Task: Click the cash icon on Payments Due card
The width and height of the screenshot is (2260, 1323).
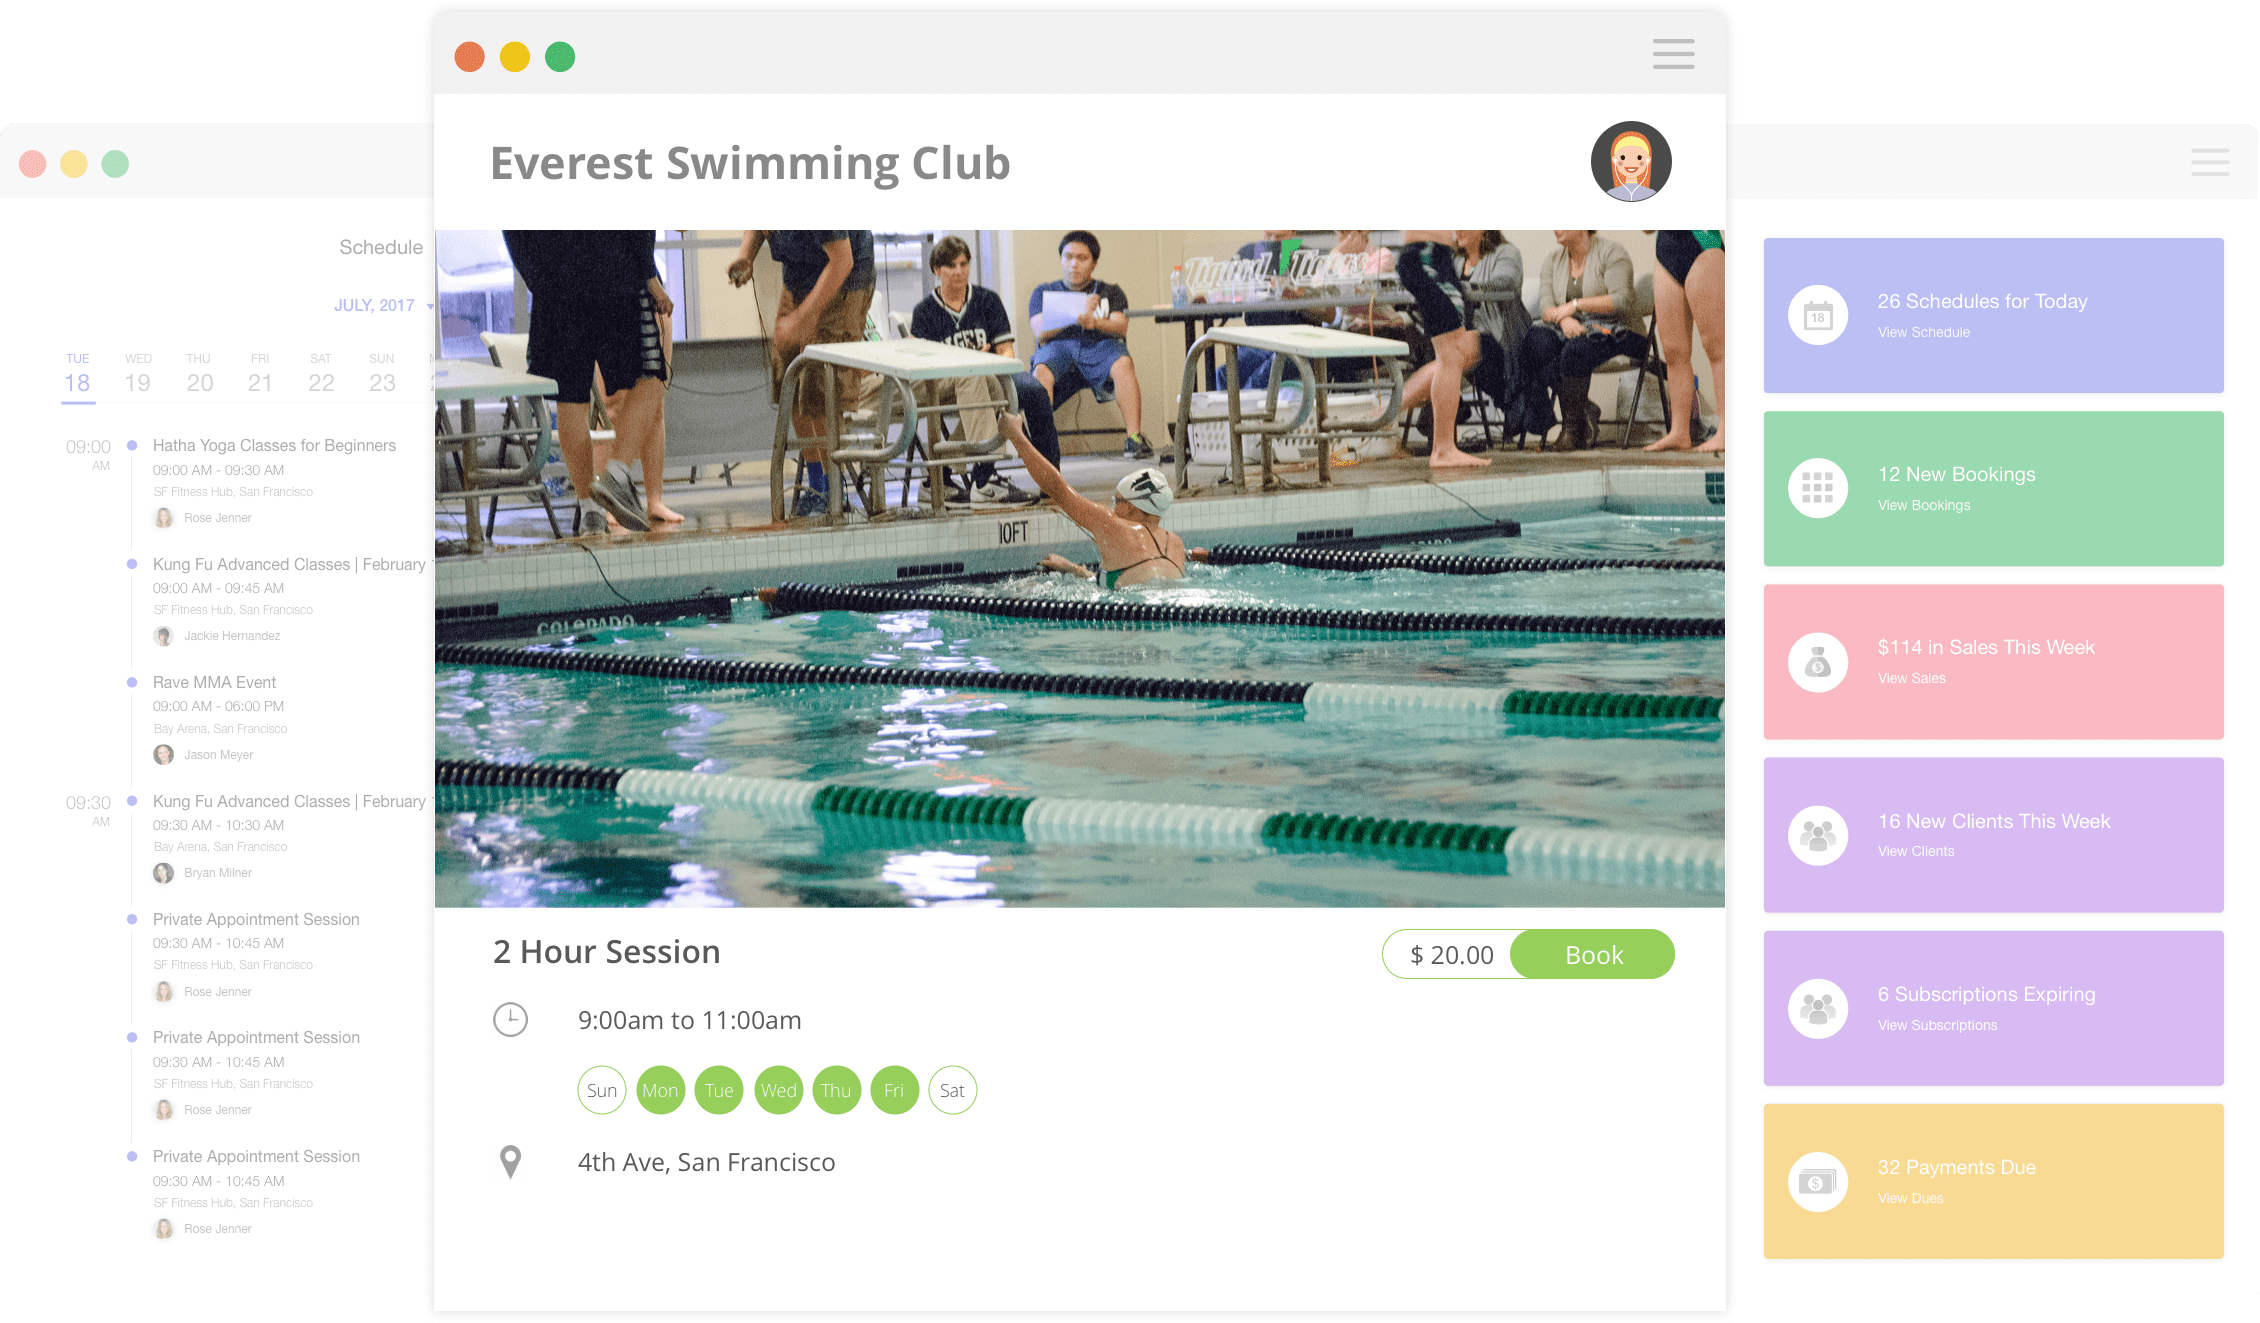Action: [1817, 1182]
